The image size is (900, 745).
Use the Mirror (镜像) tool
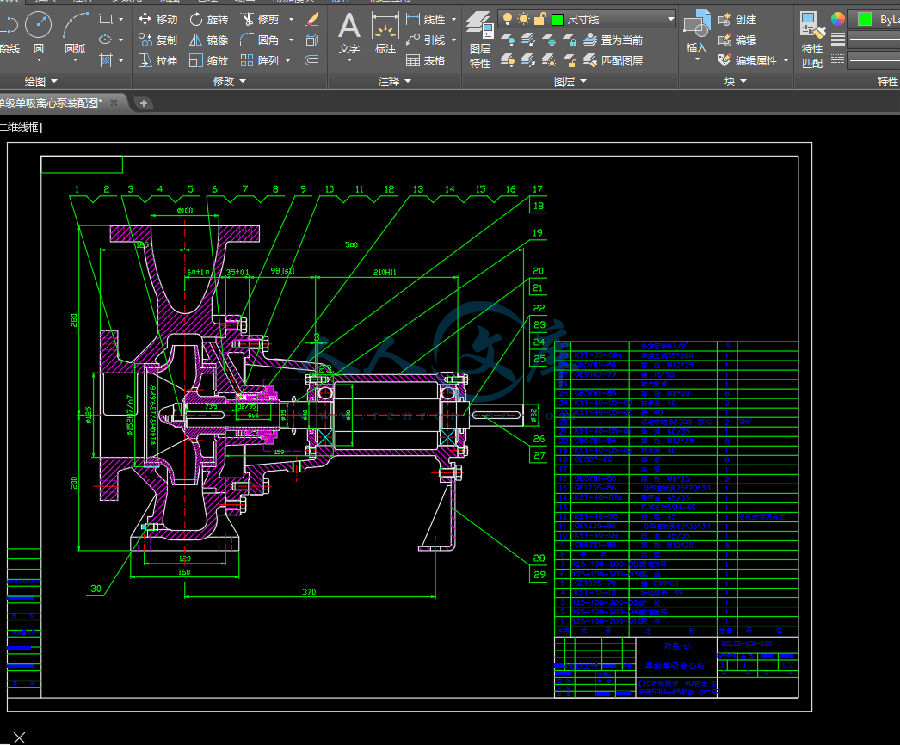[208, 40]
